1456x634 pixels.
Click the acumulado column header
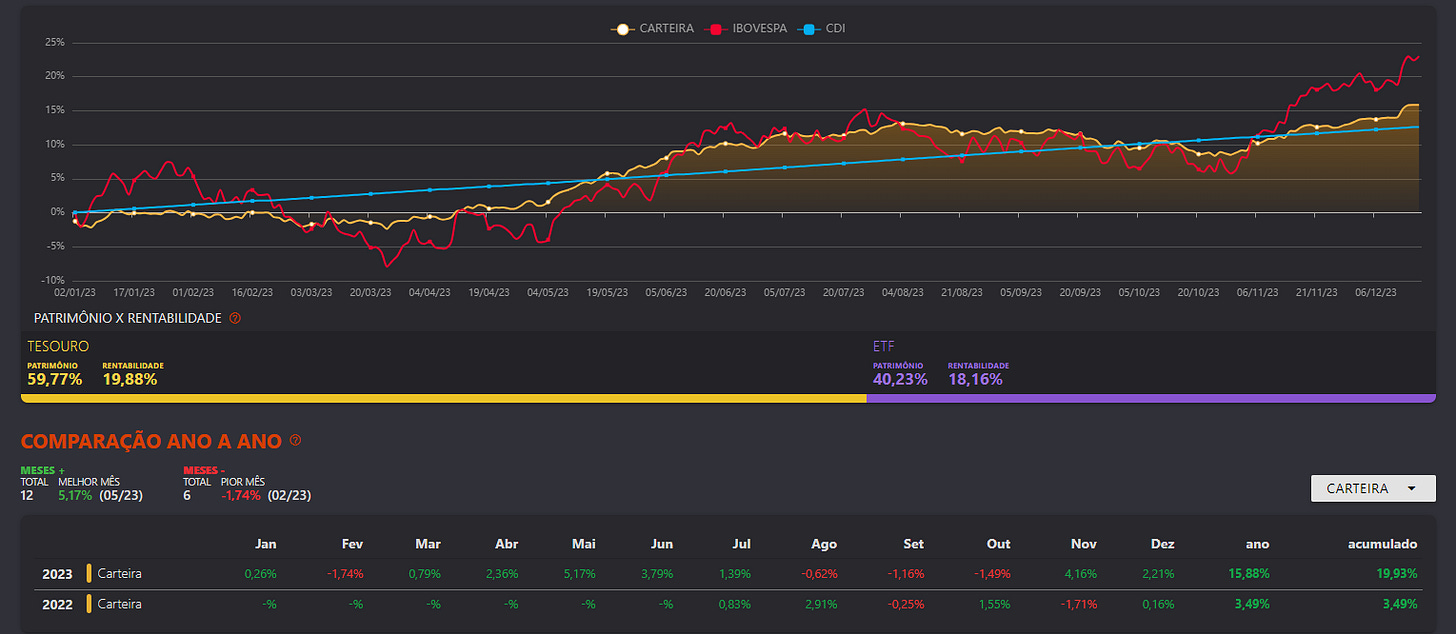click(1384, 544)
